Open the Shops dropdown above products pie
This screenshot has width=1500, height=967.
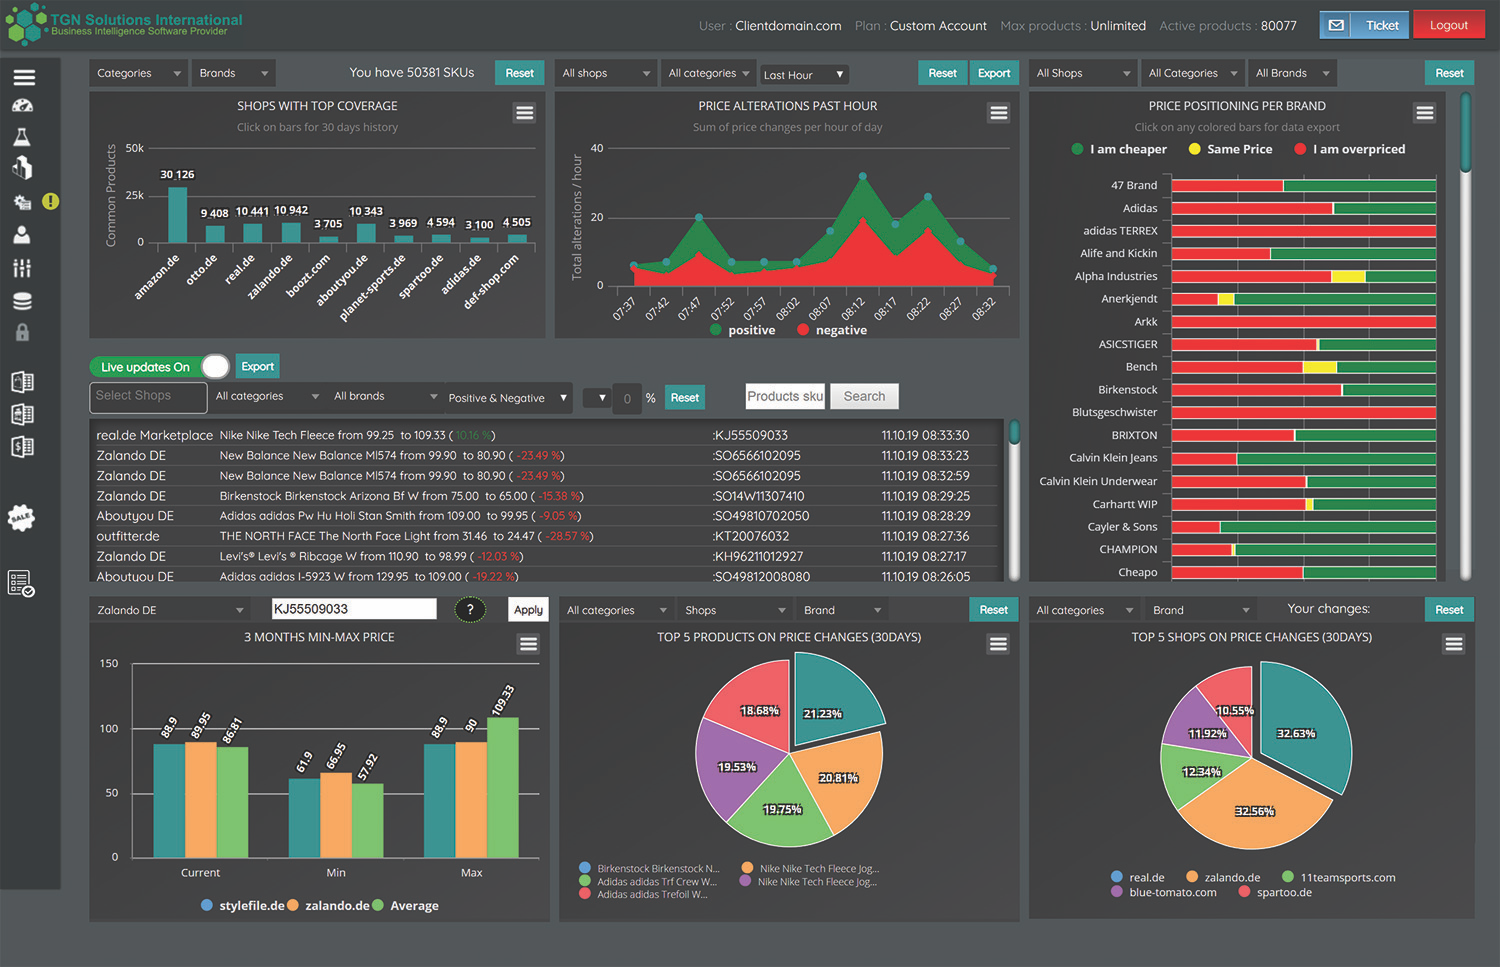[735, 609]
